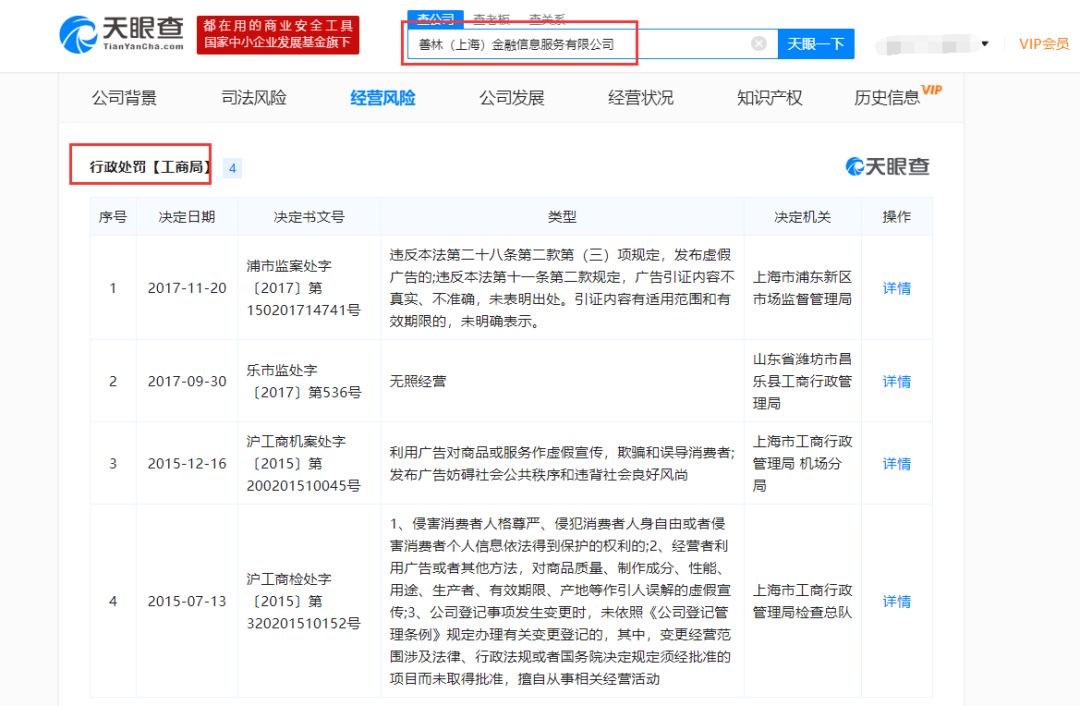Click inside the company name search field
The image size is (1080, 706).
550,43
